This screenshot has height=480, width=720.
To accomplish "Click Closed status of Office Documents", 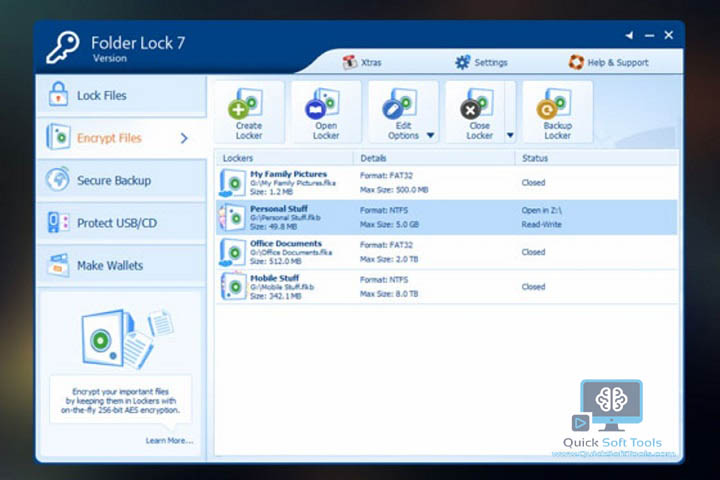I will pyautogui.click(x=533, y=252).
